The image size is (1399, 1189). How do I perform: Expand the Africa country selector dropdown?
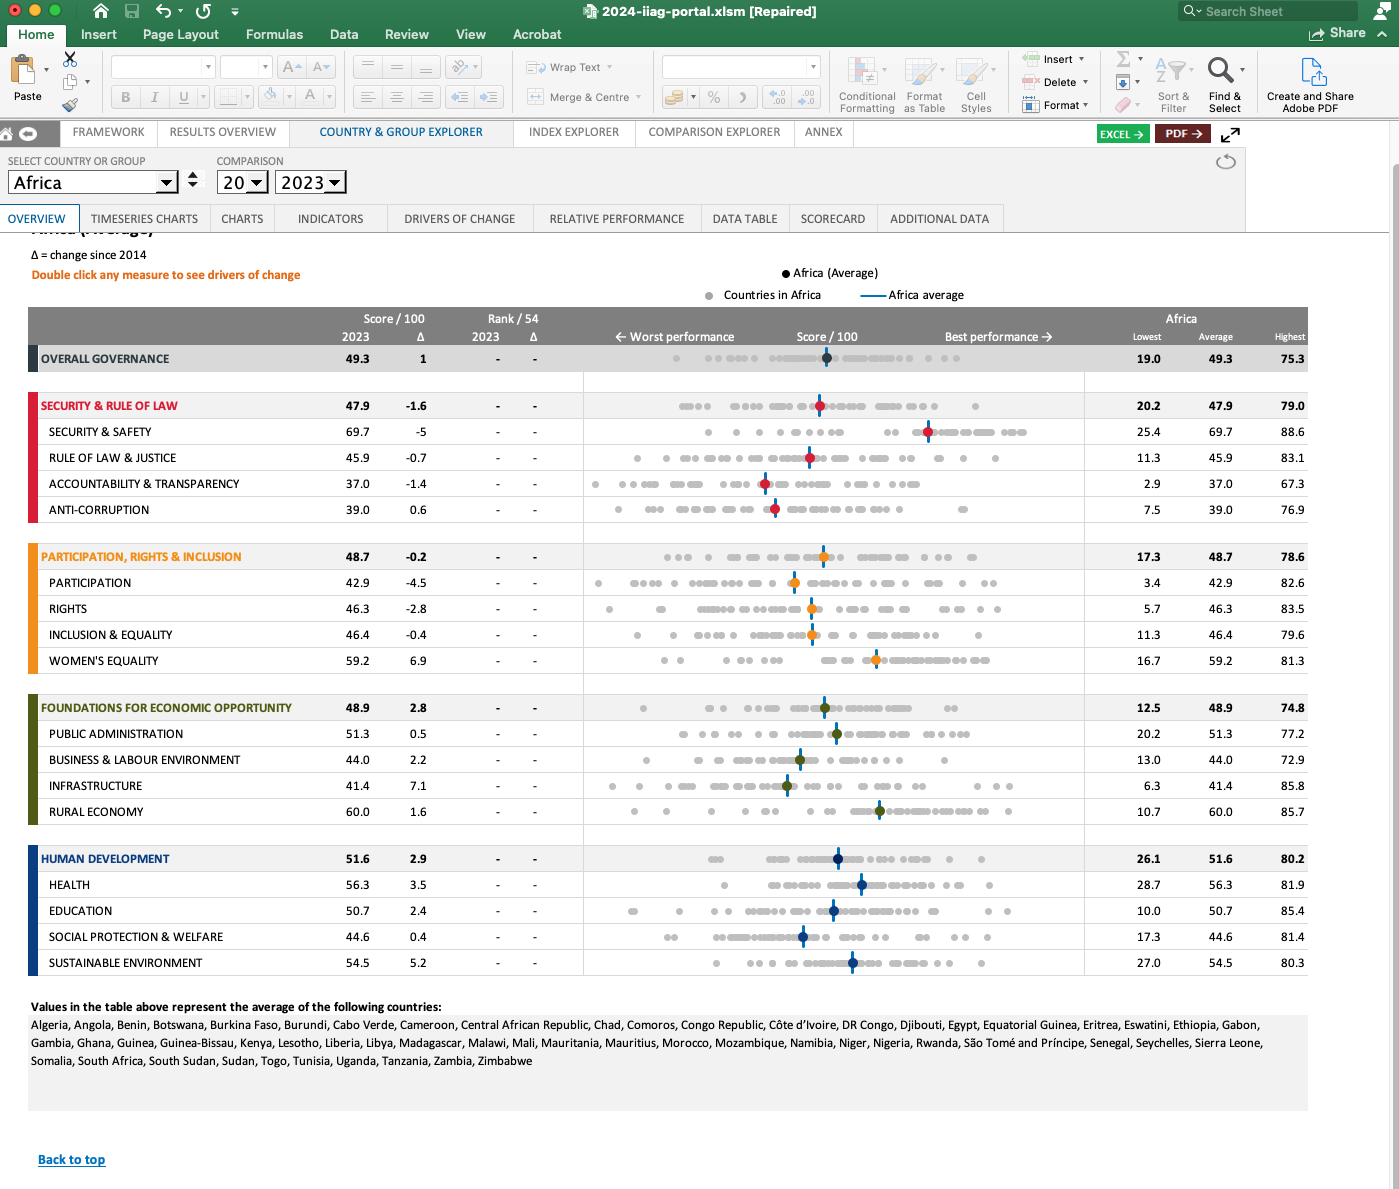point(167,182)
